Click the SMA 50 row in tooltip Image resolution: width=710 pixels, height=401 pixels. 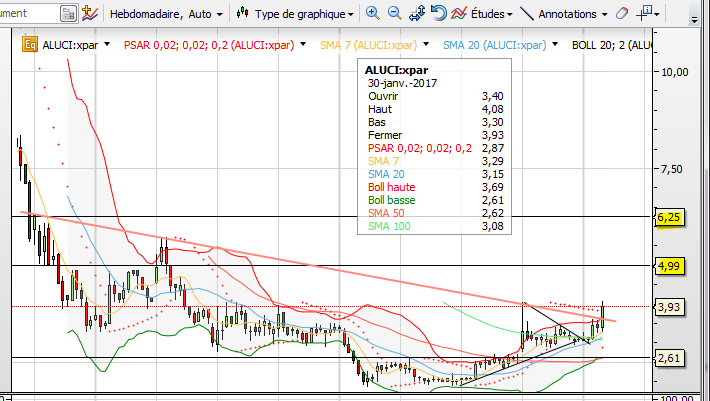coord(436,213)
